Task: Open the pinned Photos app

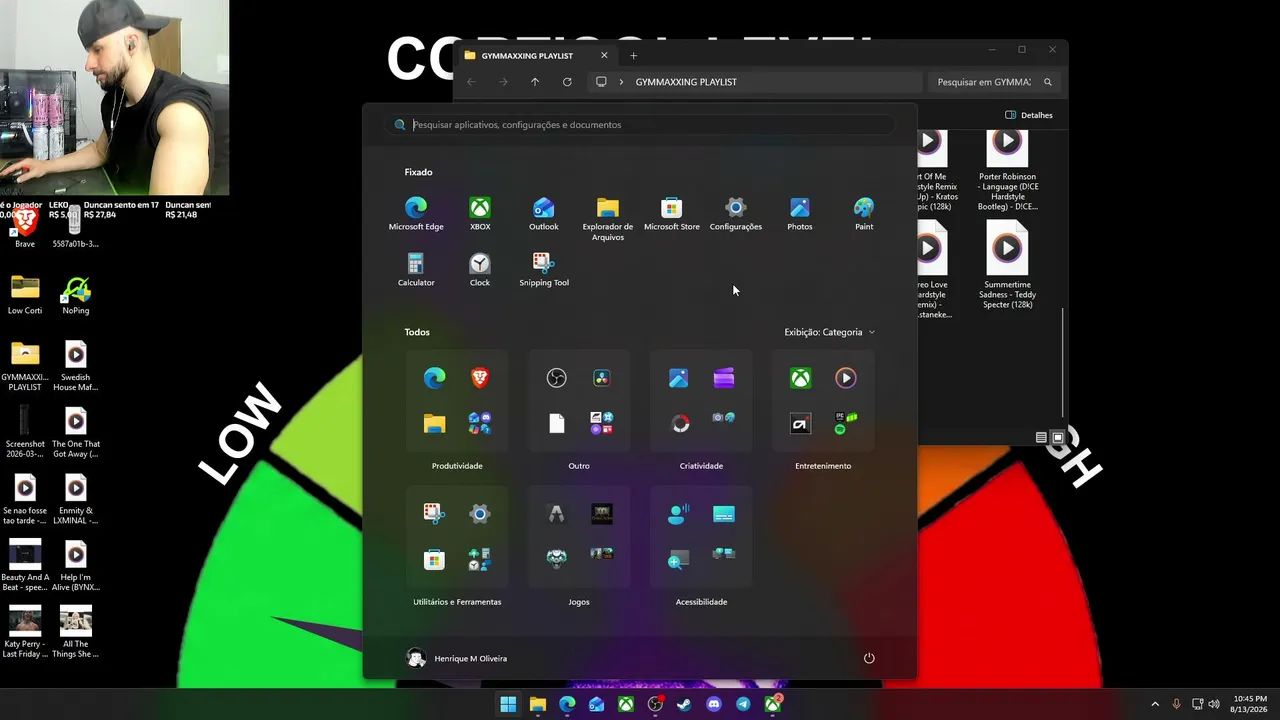Action: point(800,213)
